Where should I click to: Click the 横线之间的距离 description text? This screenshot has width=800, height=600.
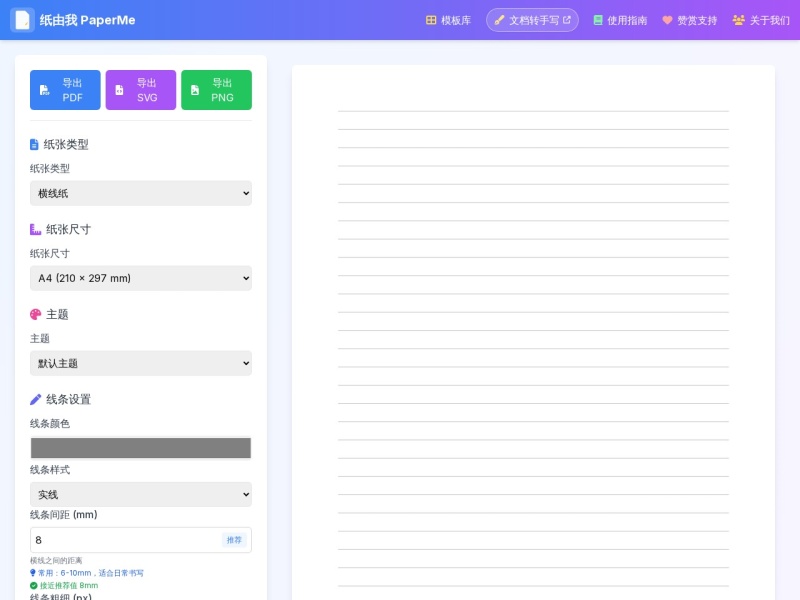pos(56,561)
